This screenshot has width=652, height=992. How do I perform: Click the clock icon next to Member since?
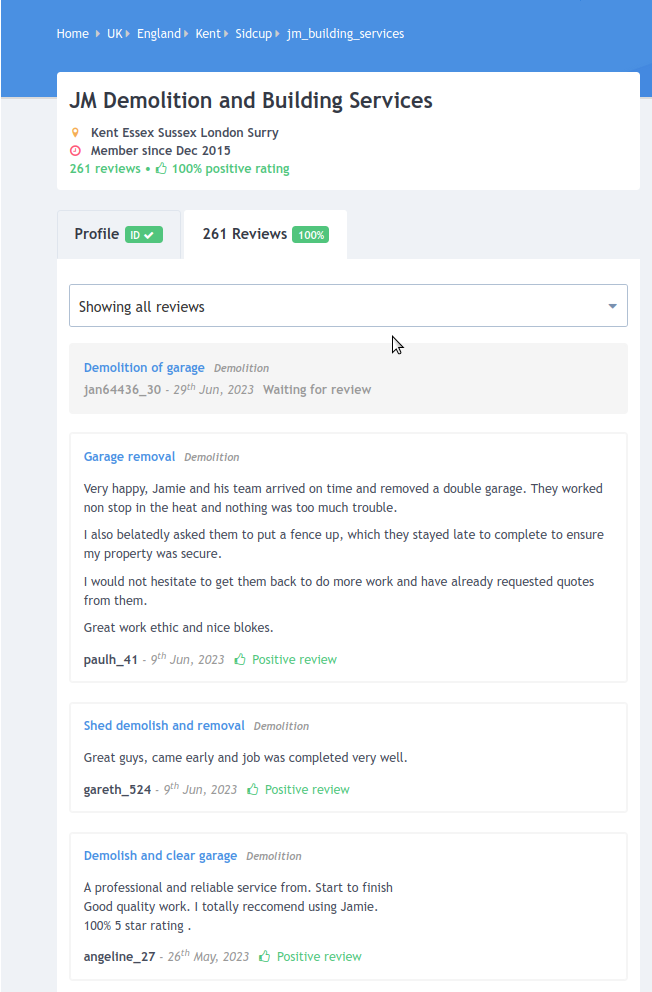(75, 151)
